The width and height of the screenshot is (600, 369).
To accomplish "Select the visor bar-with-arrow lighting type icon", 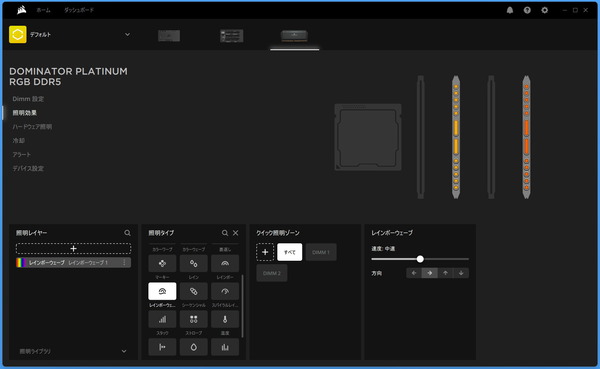I will coord(162,347).
